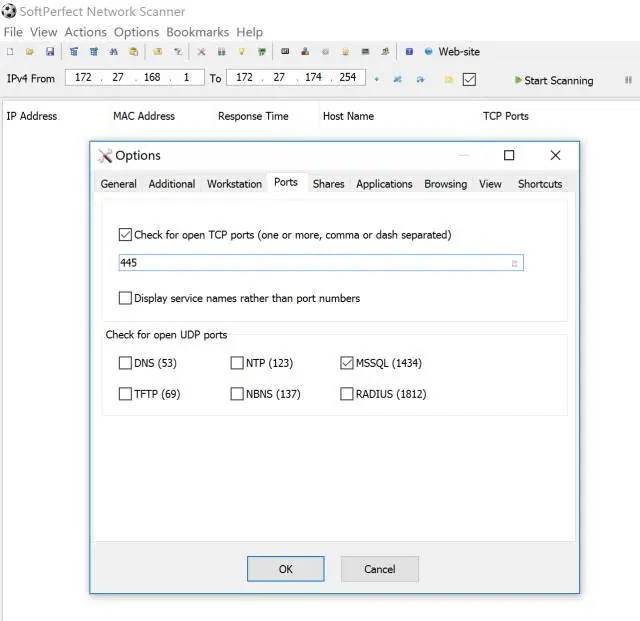
Task: Switch to the Shares tab
Action: 329,184
